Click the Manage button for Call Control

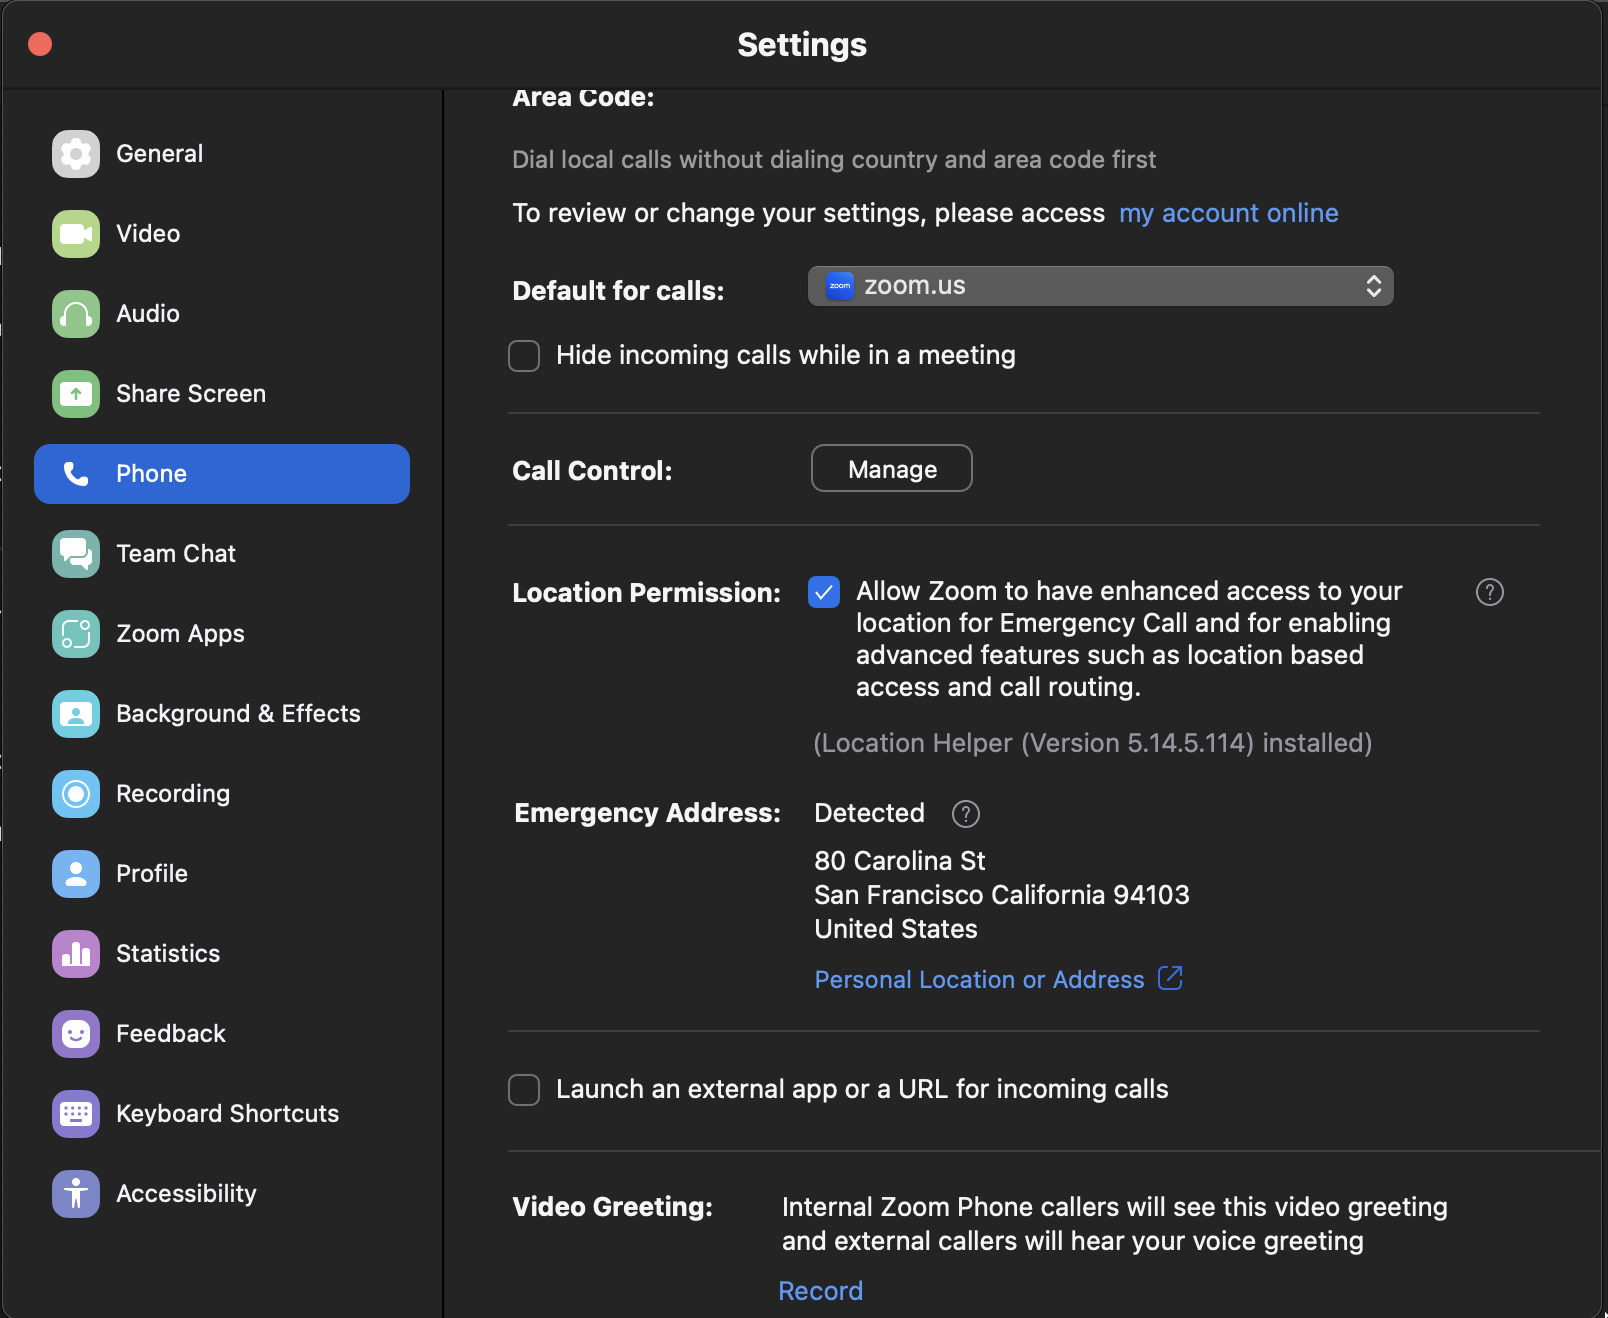[x=892, y=468]
